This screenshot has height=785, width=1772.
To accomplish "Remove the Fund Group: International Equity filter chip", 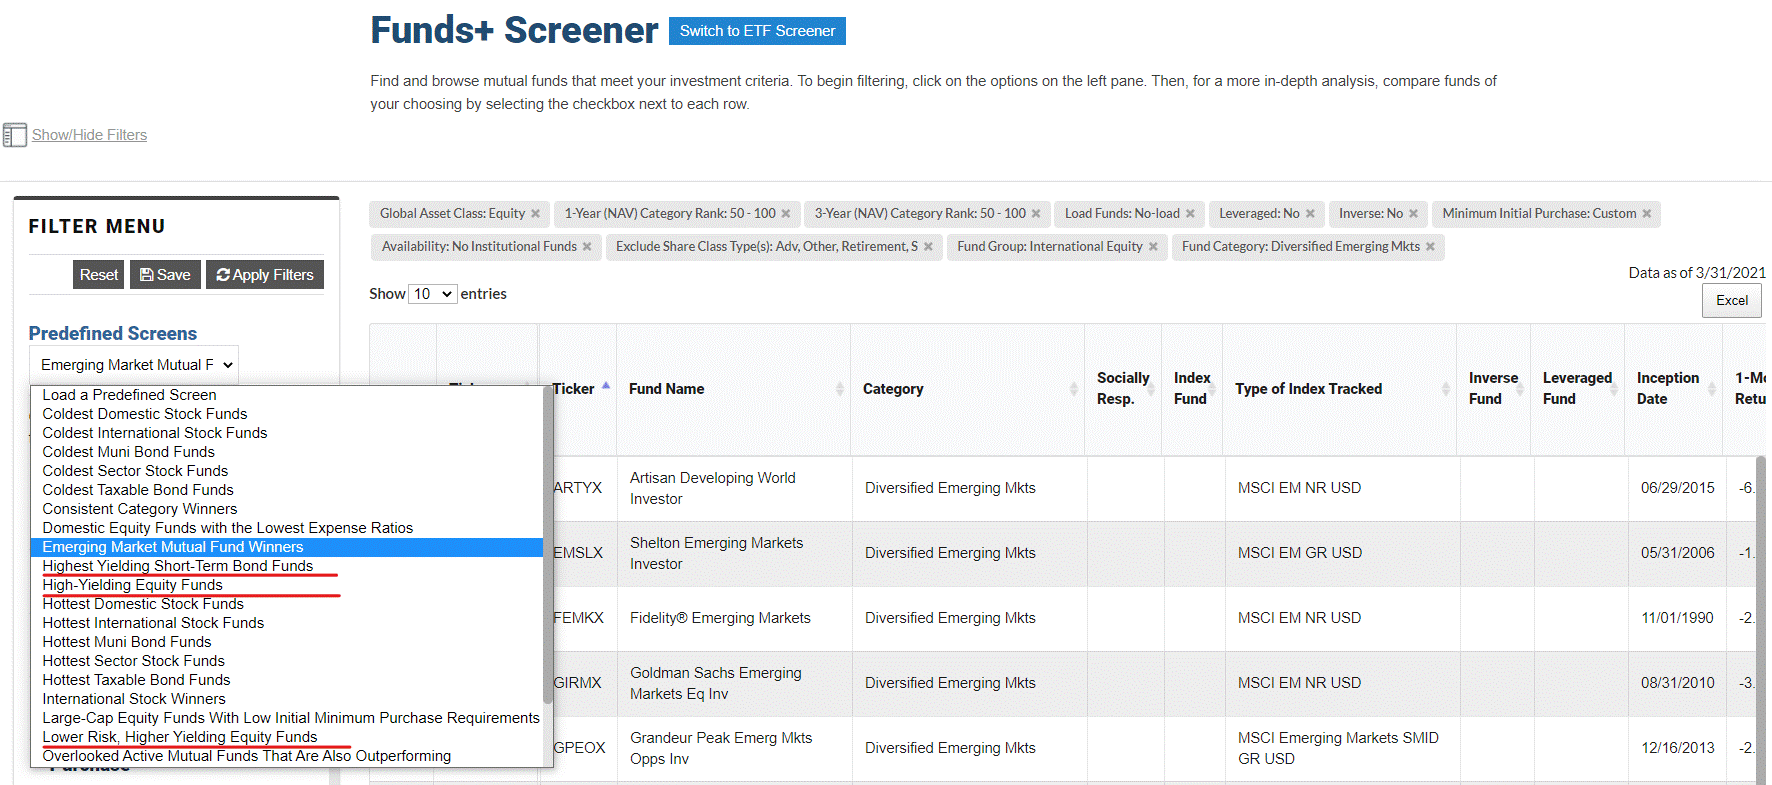I will [1153, 247].
